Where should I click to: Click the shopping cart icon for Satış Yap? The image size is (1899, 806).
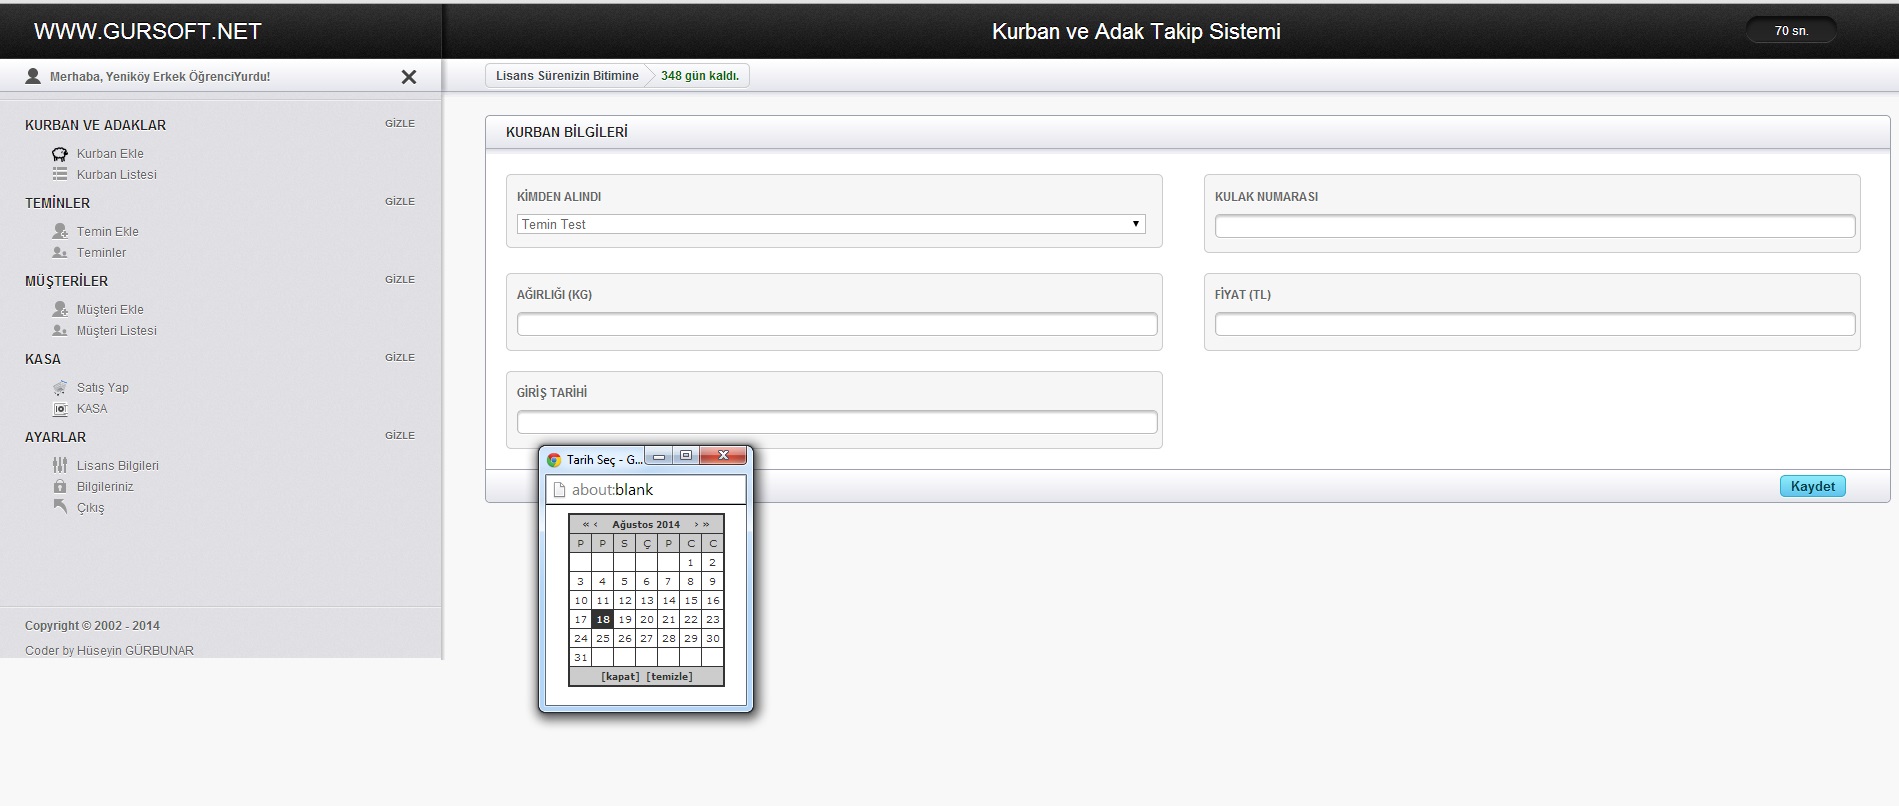tap(60, 388)
